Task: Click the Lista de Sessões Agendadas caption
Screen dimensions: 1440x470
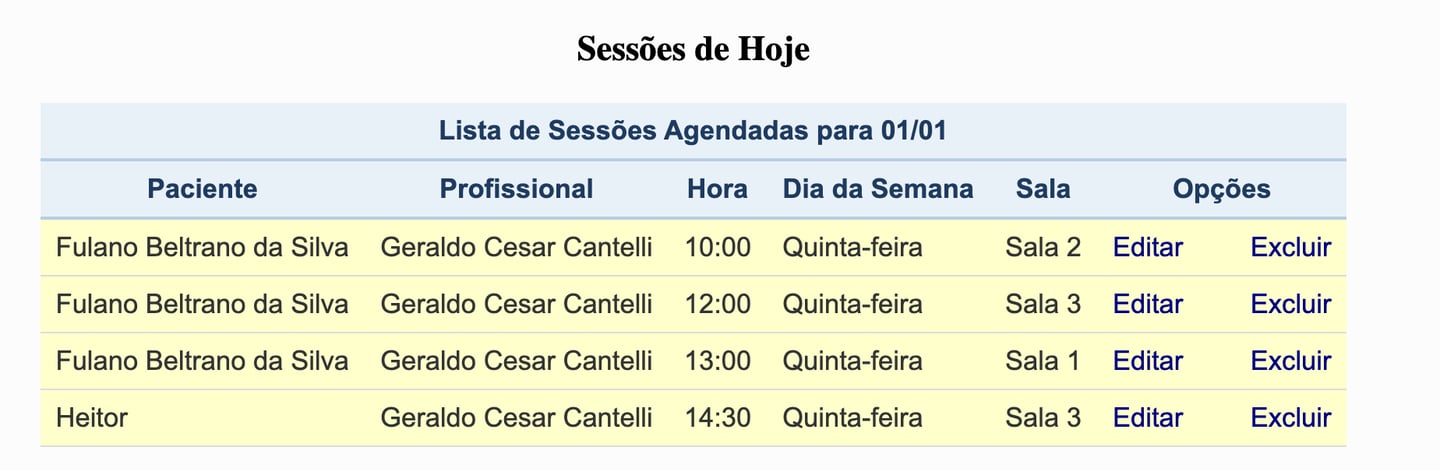Action: tap(692, 131)
